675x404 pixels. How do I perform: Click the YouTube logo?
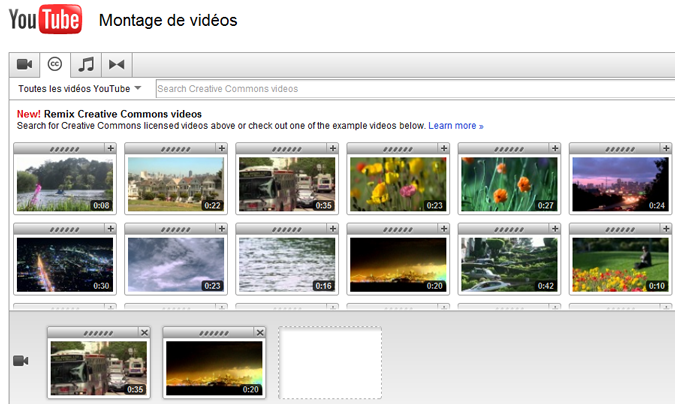click(45, 20)
